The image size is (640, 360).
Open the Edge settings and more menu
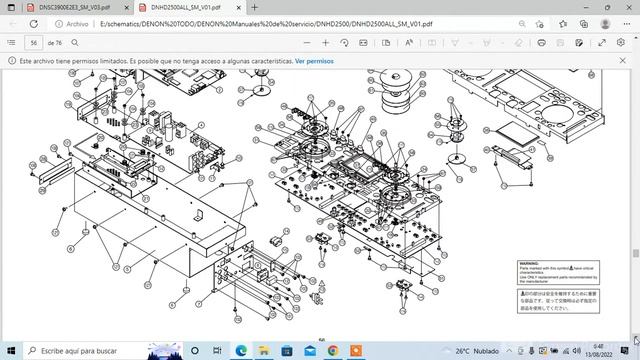[627, 24]
